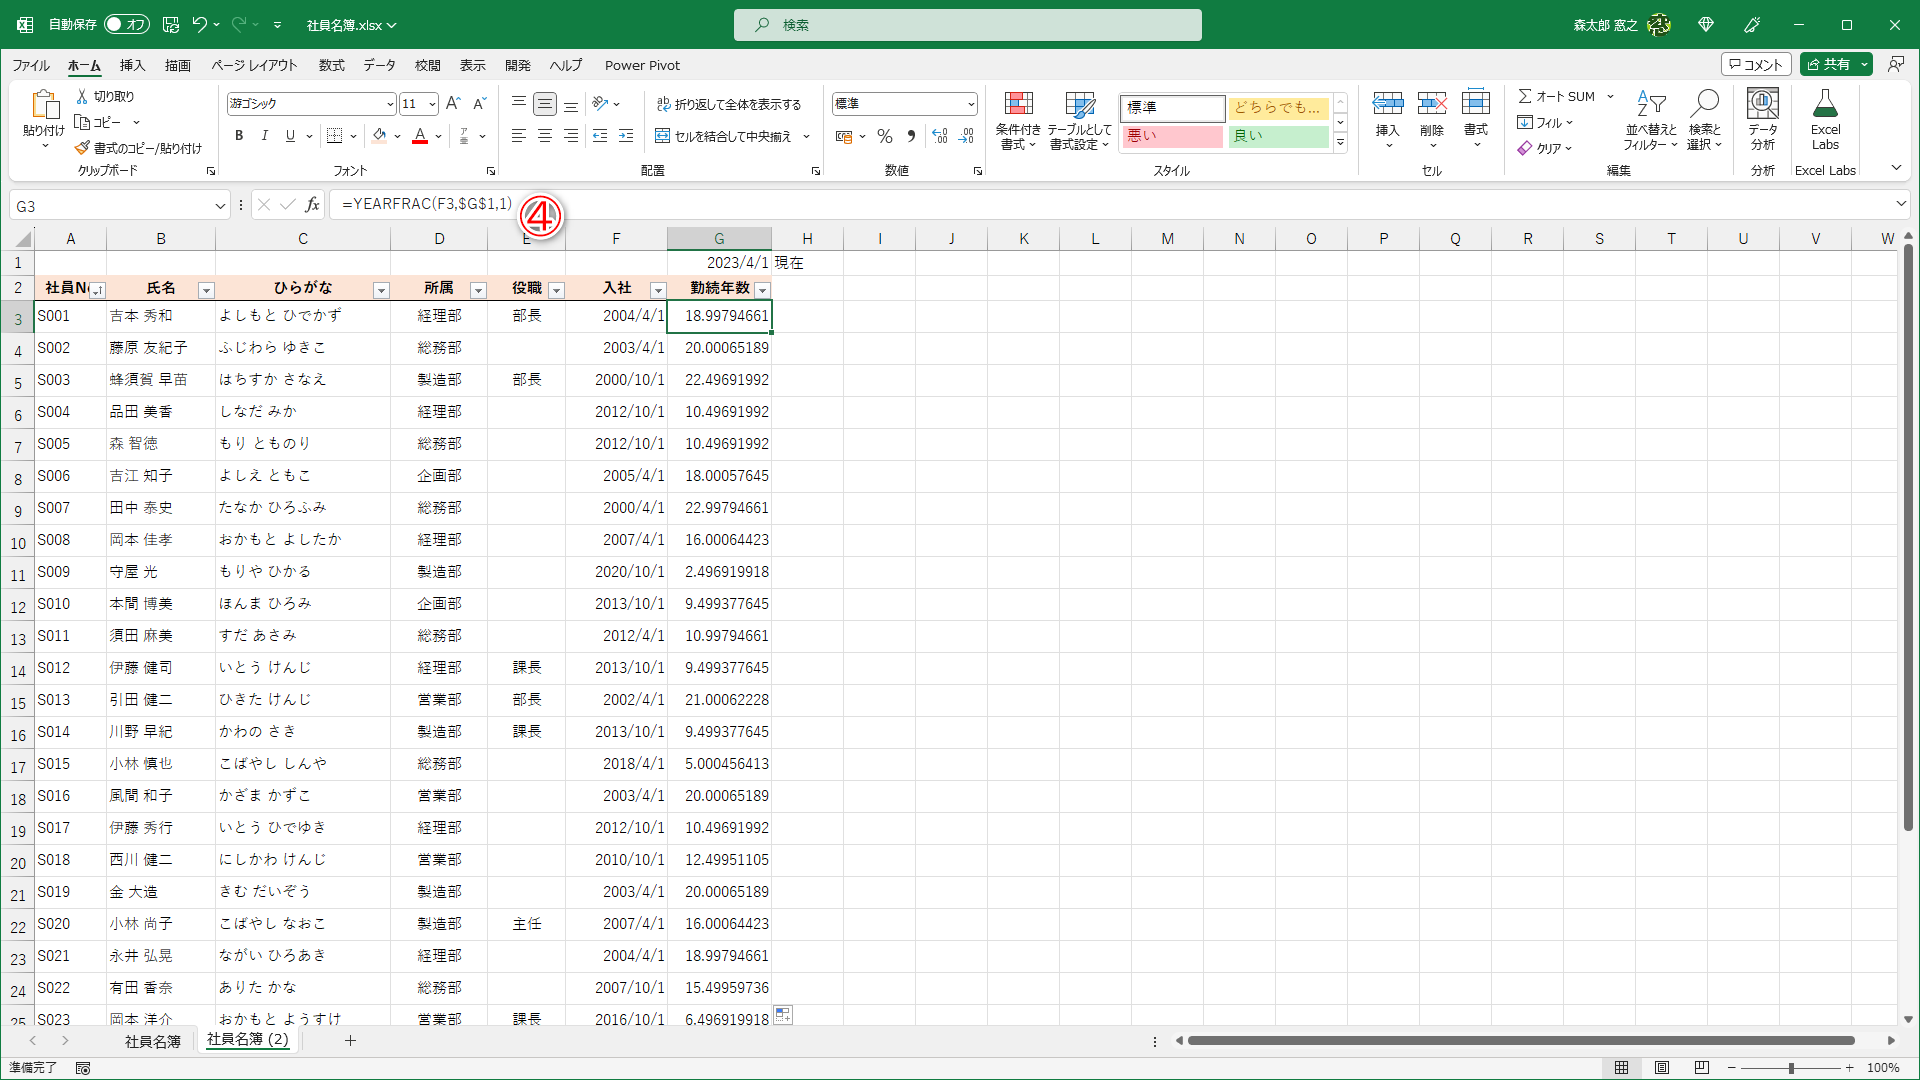Screen dimensions: 1920x1080
Task: Toggle italic formatting
Action: [x=264, y=136]
